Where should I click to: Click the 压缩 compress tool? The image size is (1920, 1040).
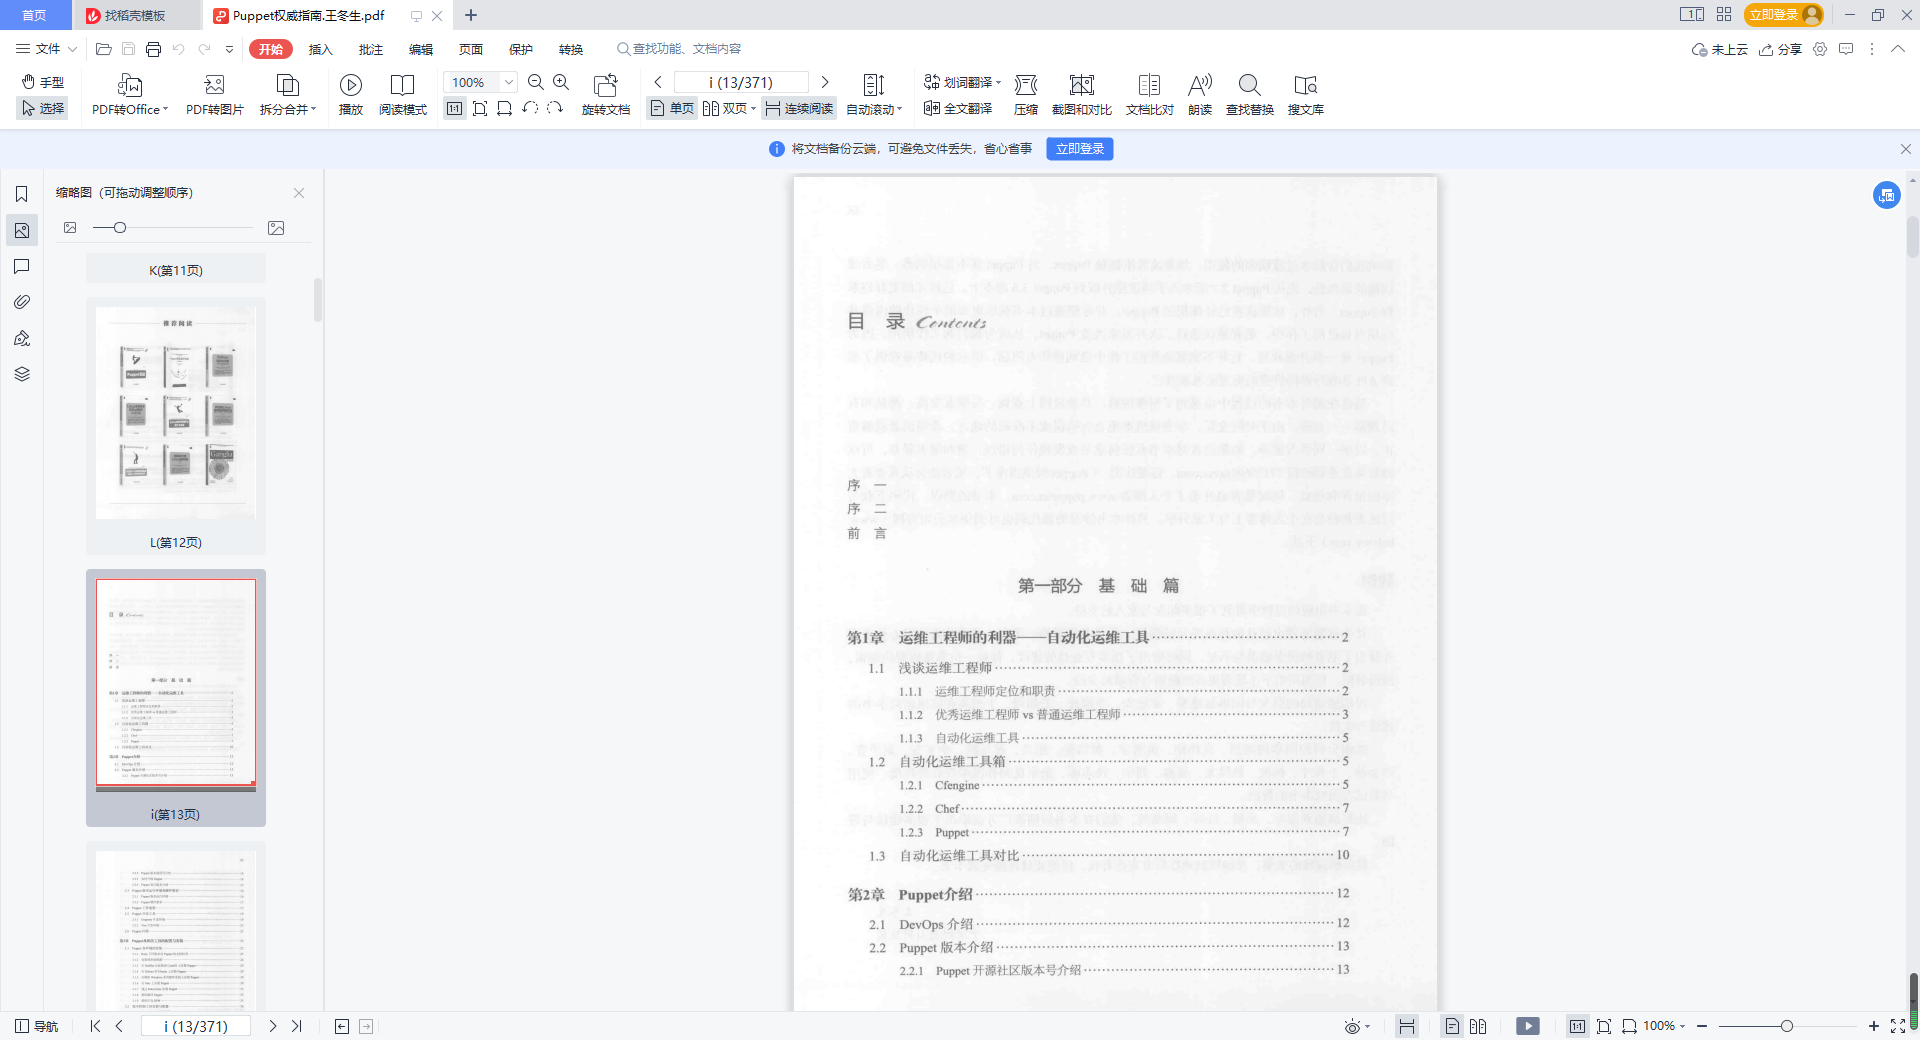[x=1026, y=95]
